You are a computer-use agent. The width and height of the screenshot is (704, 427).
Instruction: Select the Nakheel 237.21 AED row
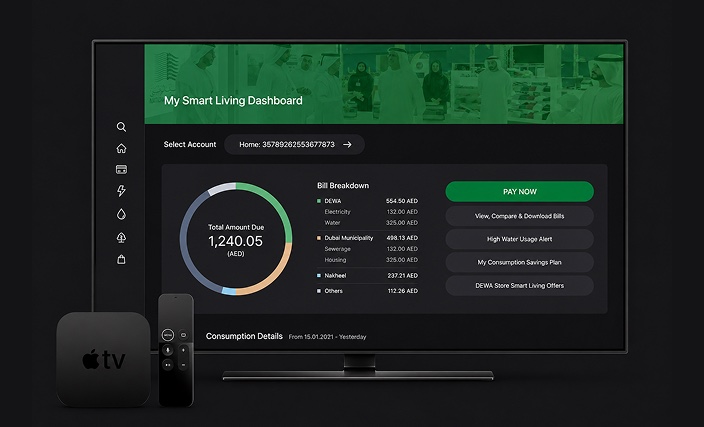[367, 276]
